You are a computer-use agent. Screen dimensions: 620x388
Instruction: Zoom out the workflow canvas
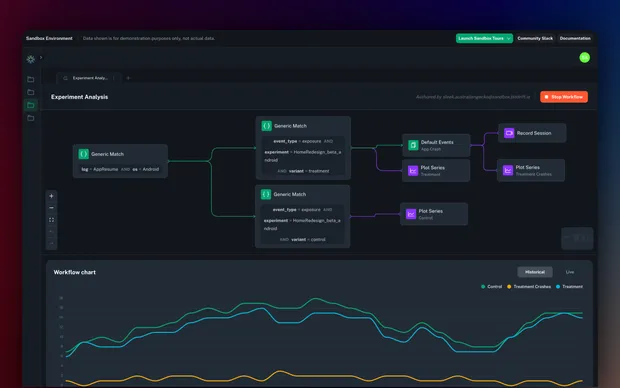point(51,208)
